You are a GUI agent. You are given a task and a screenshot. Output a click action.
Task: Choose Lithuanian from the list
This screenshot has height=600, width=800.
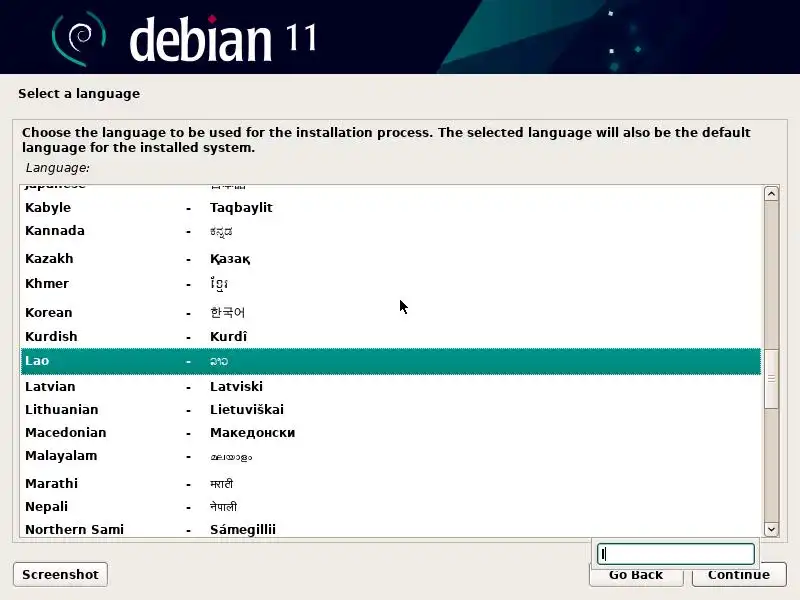(x=391, y=410)
